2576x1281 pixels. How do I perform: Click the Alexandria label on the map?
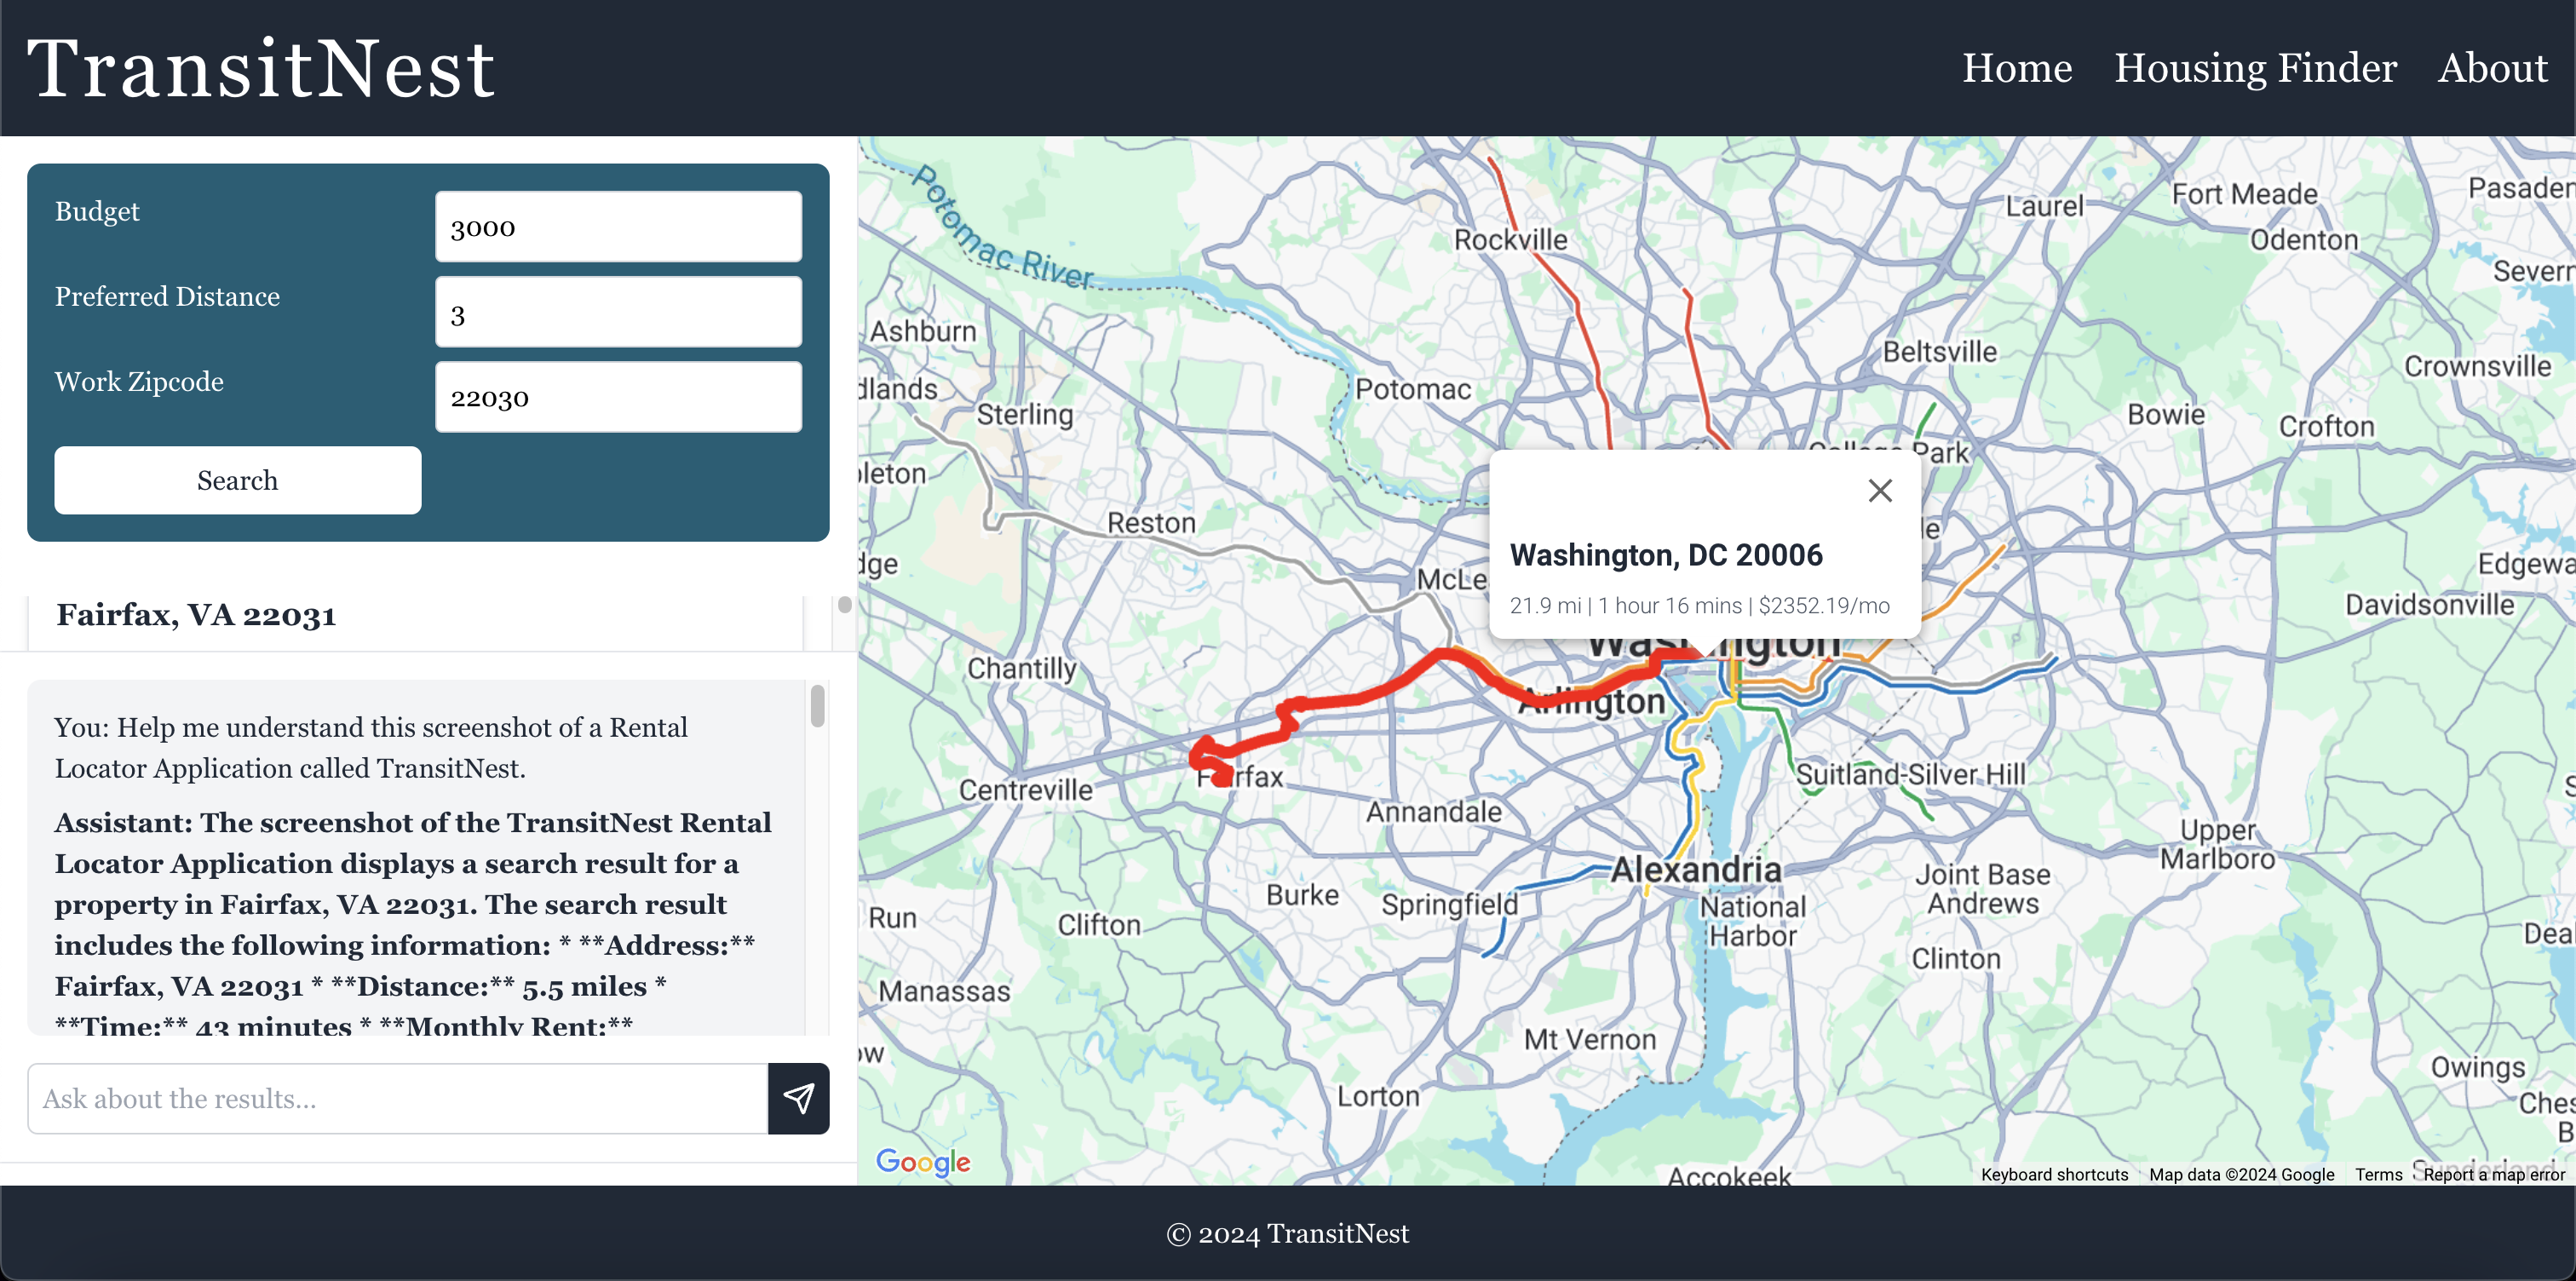1696,870
